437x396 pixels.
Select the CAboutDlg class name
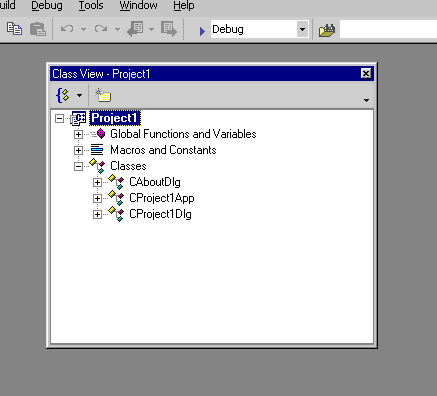click(155, 182)
